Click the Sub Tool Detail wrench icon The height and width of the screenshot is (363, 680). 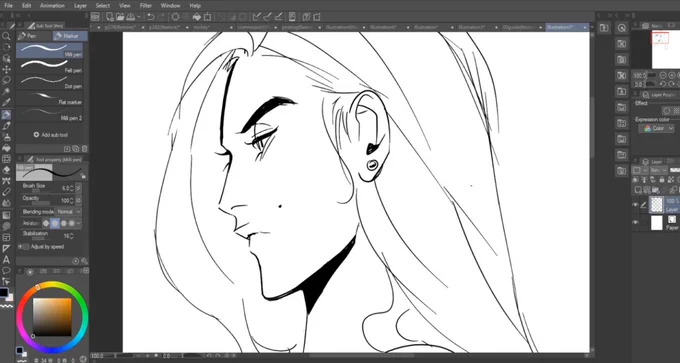click(x=84, y=261)
